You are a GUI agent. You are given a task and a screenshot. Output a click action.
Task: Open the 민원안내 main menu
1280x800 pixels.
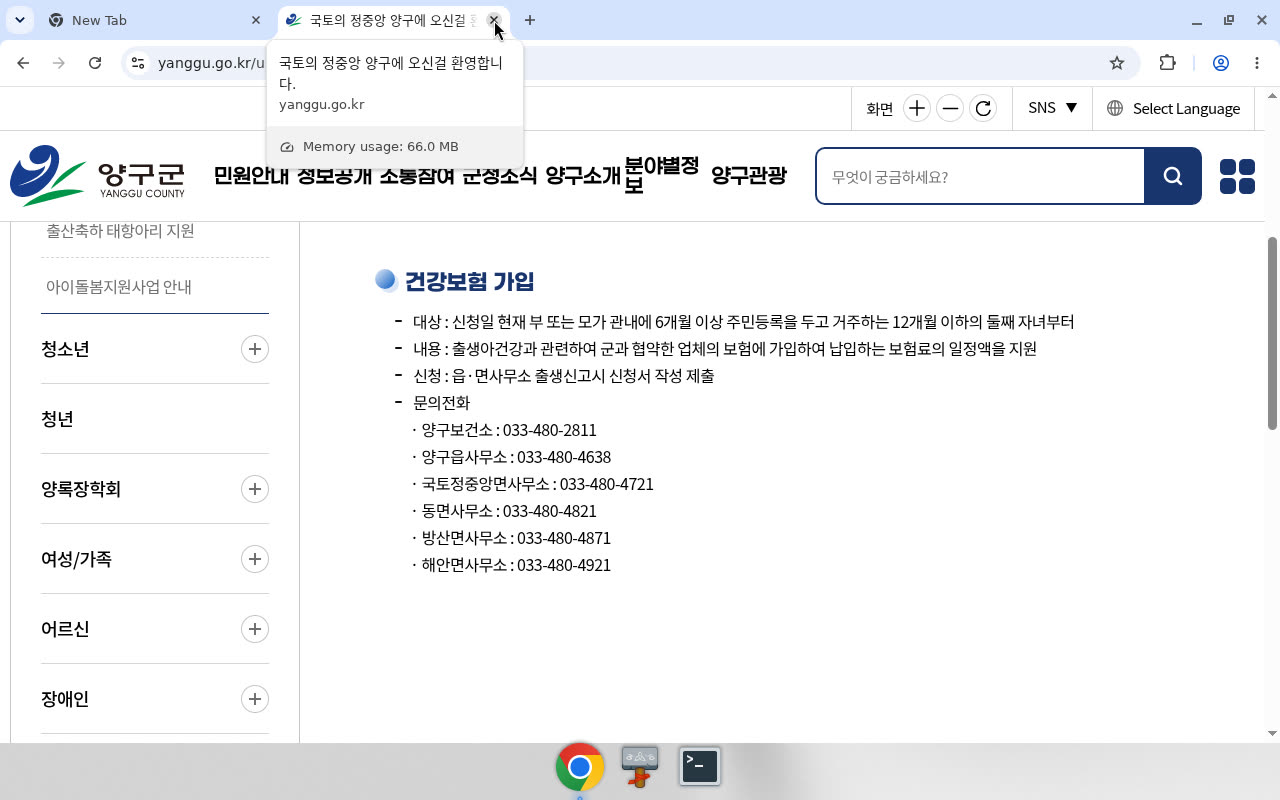251,176
